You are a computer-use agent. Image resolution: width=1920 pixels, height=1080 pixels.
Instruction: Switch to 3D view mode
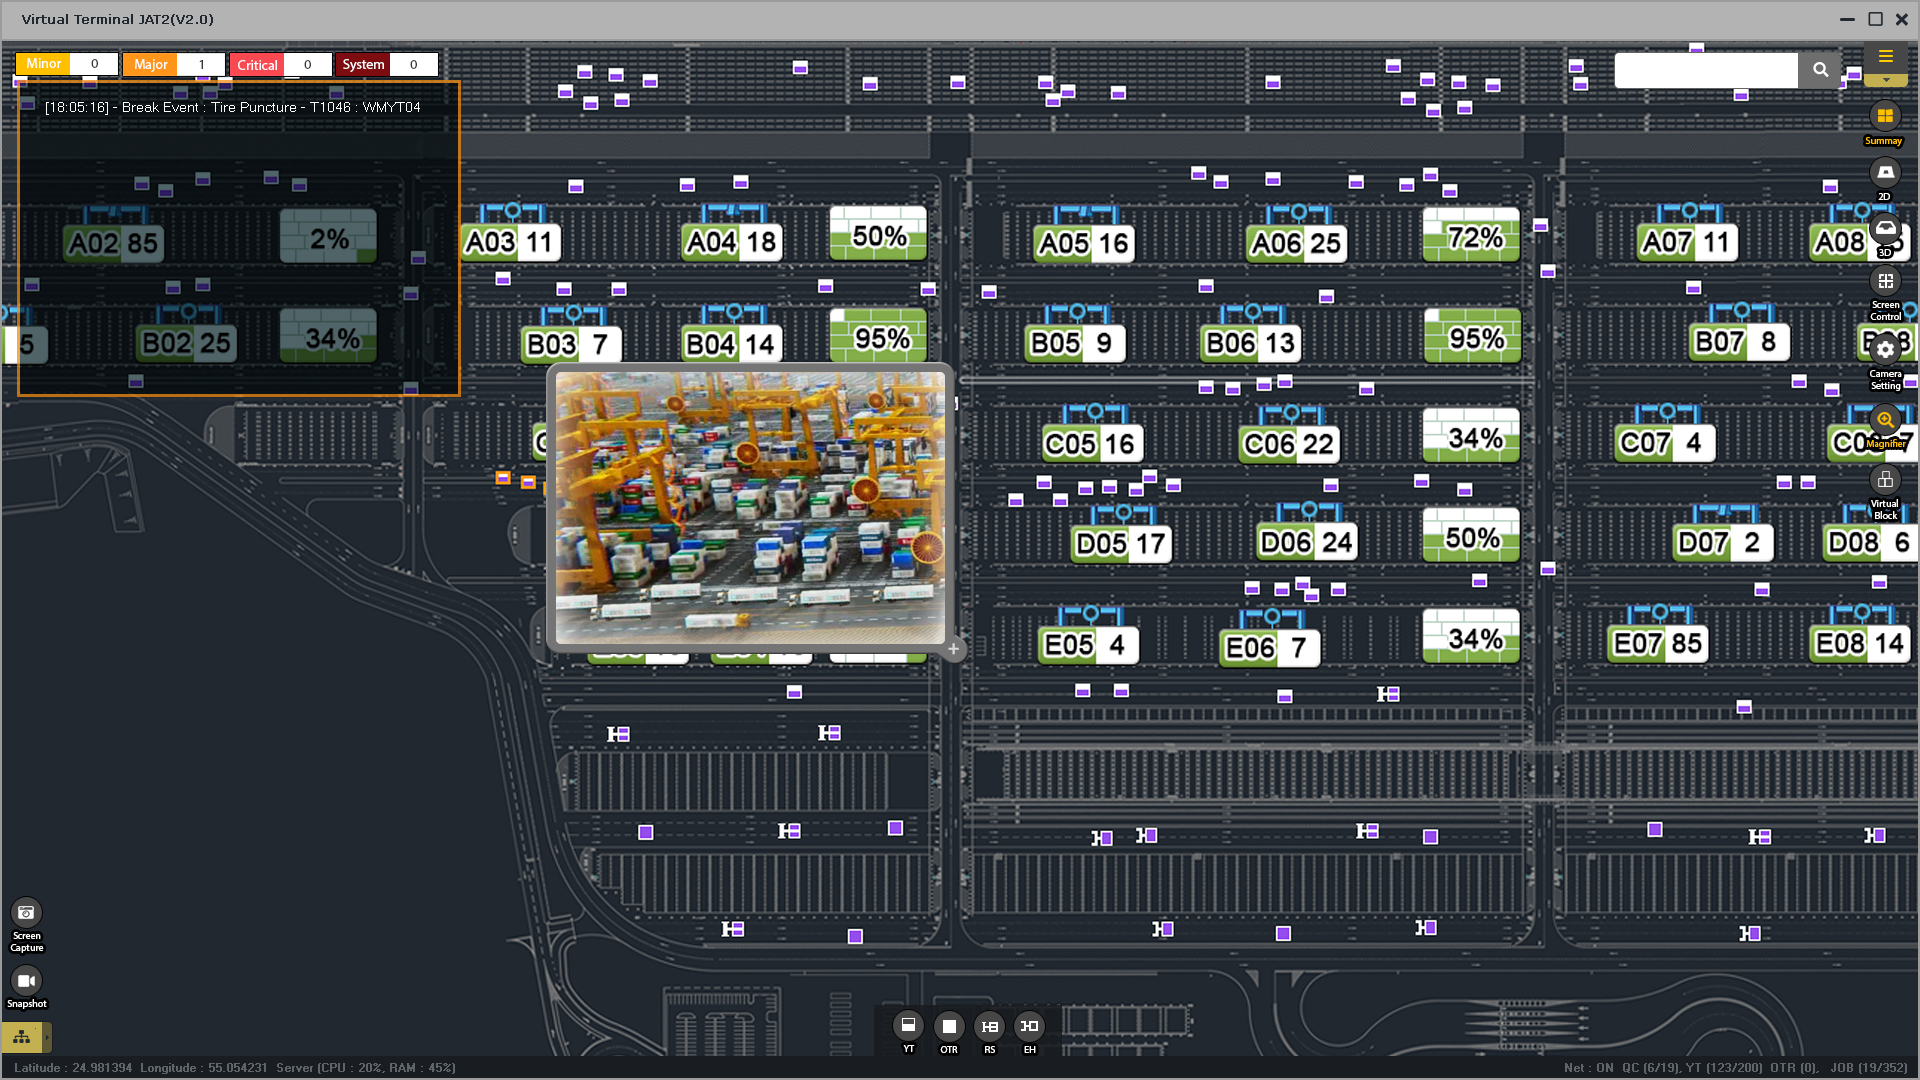tap(1885, 229)
